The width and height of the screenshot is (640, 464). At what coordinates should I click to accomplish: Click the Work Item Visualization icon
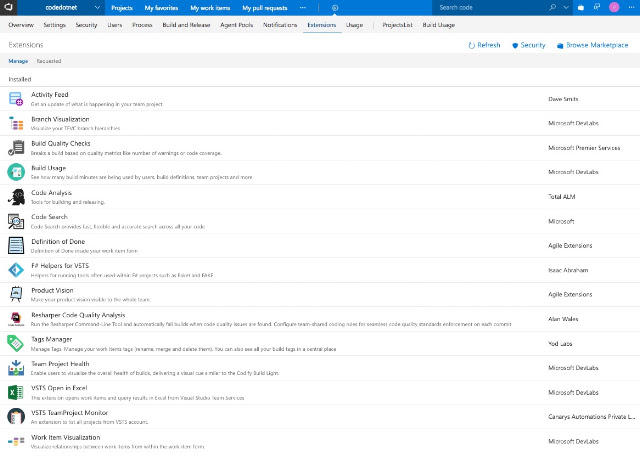[x=16, y=441]
